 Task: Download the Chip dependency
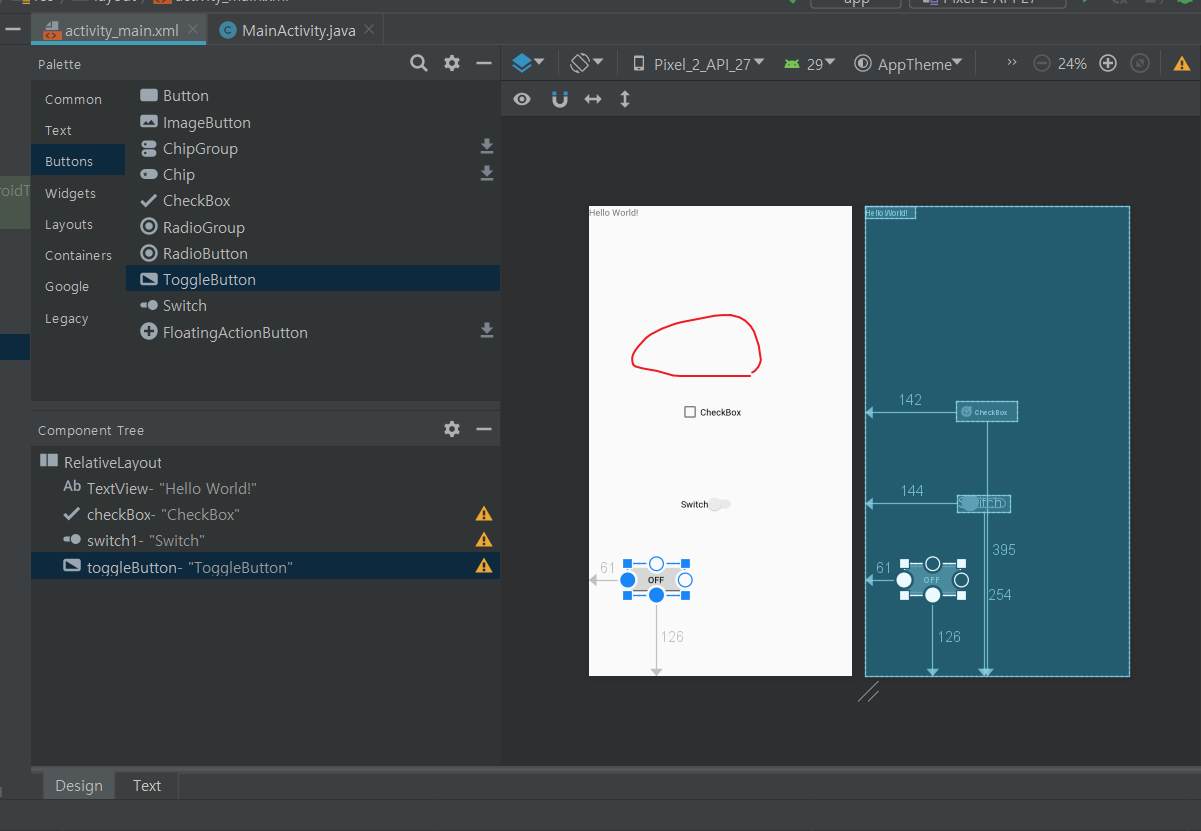coord(487,173)
